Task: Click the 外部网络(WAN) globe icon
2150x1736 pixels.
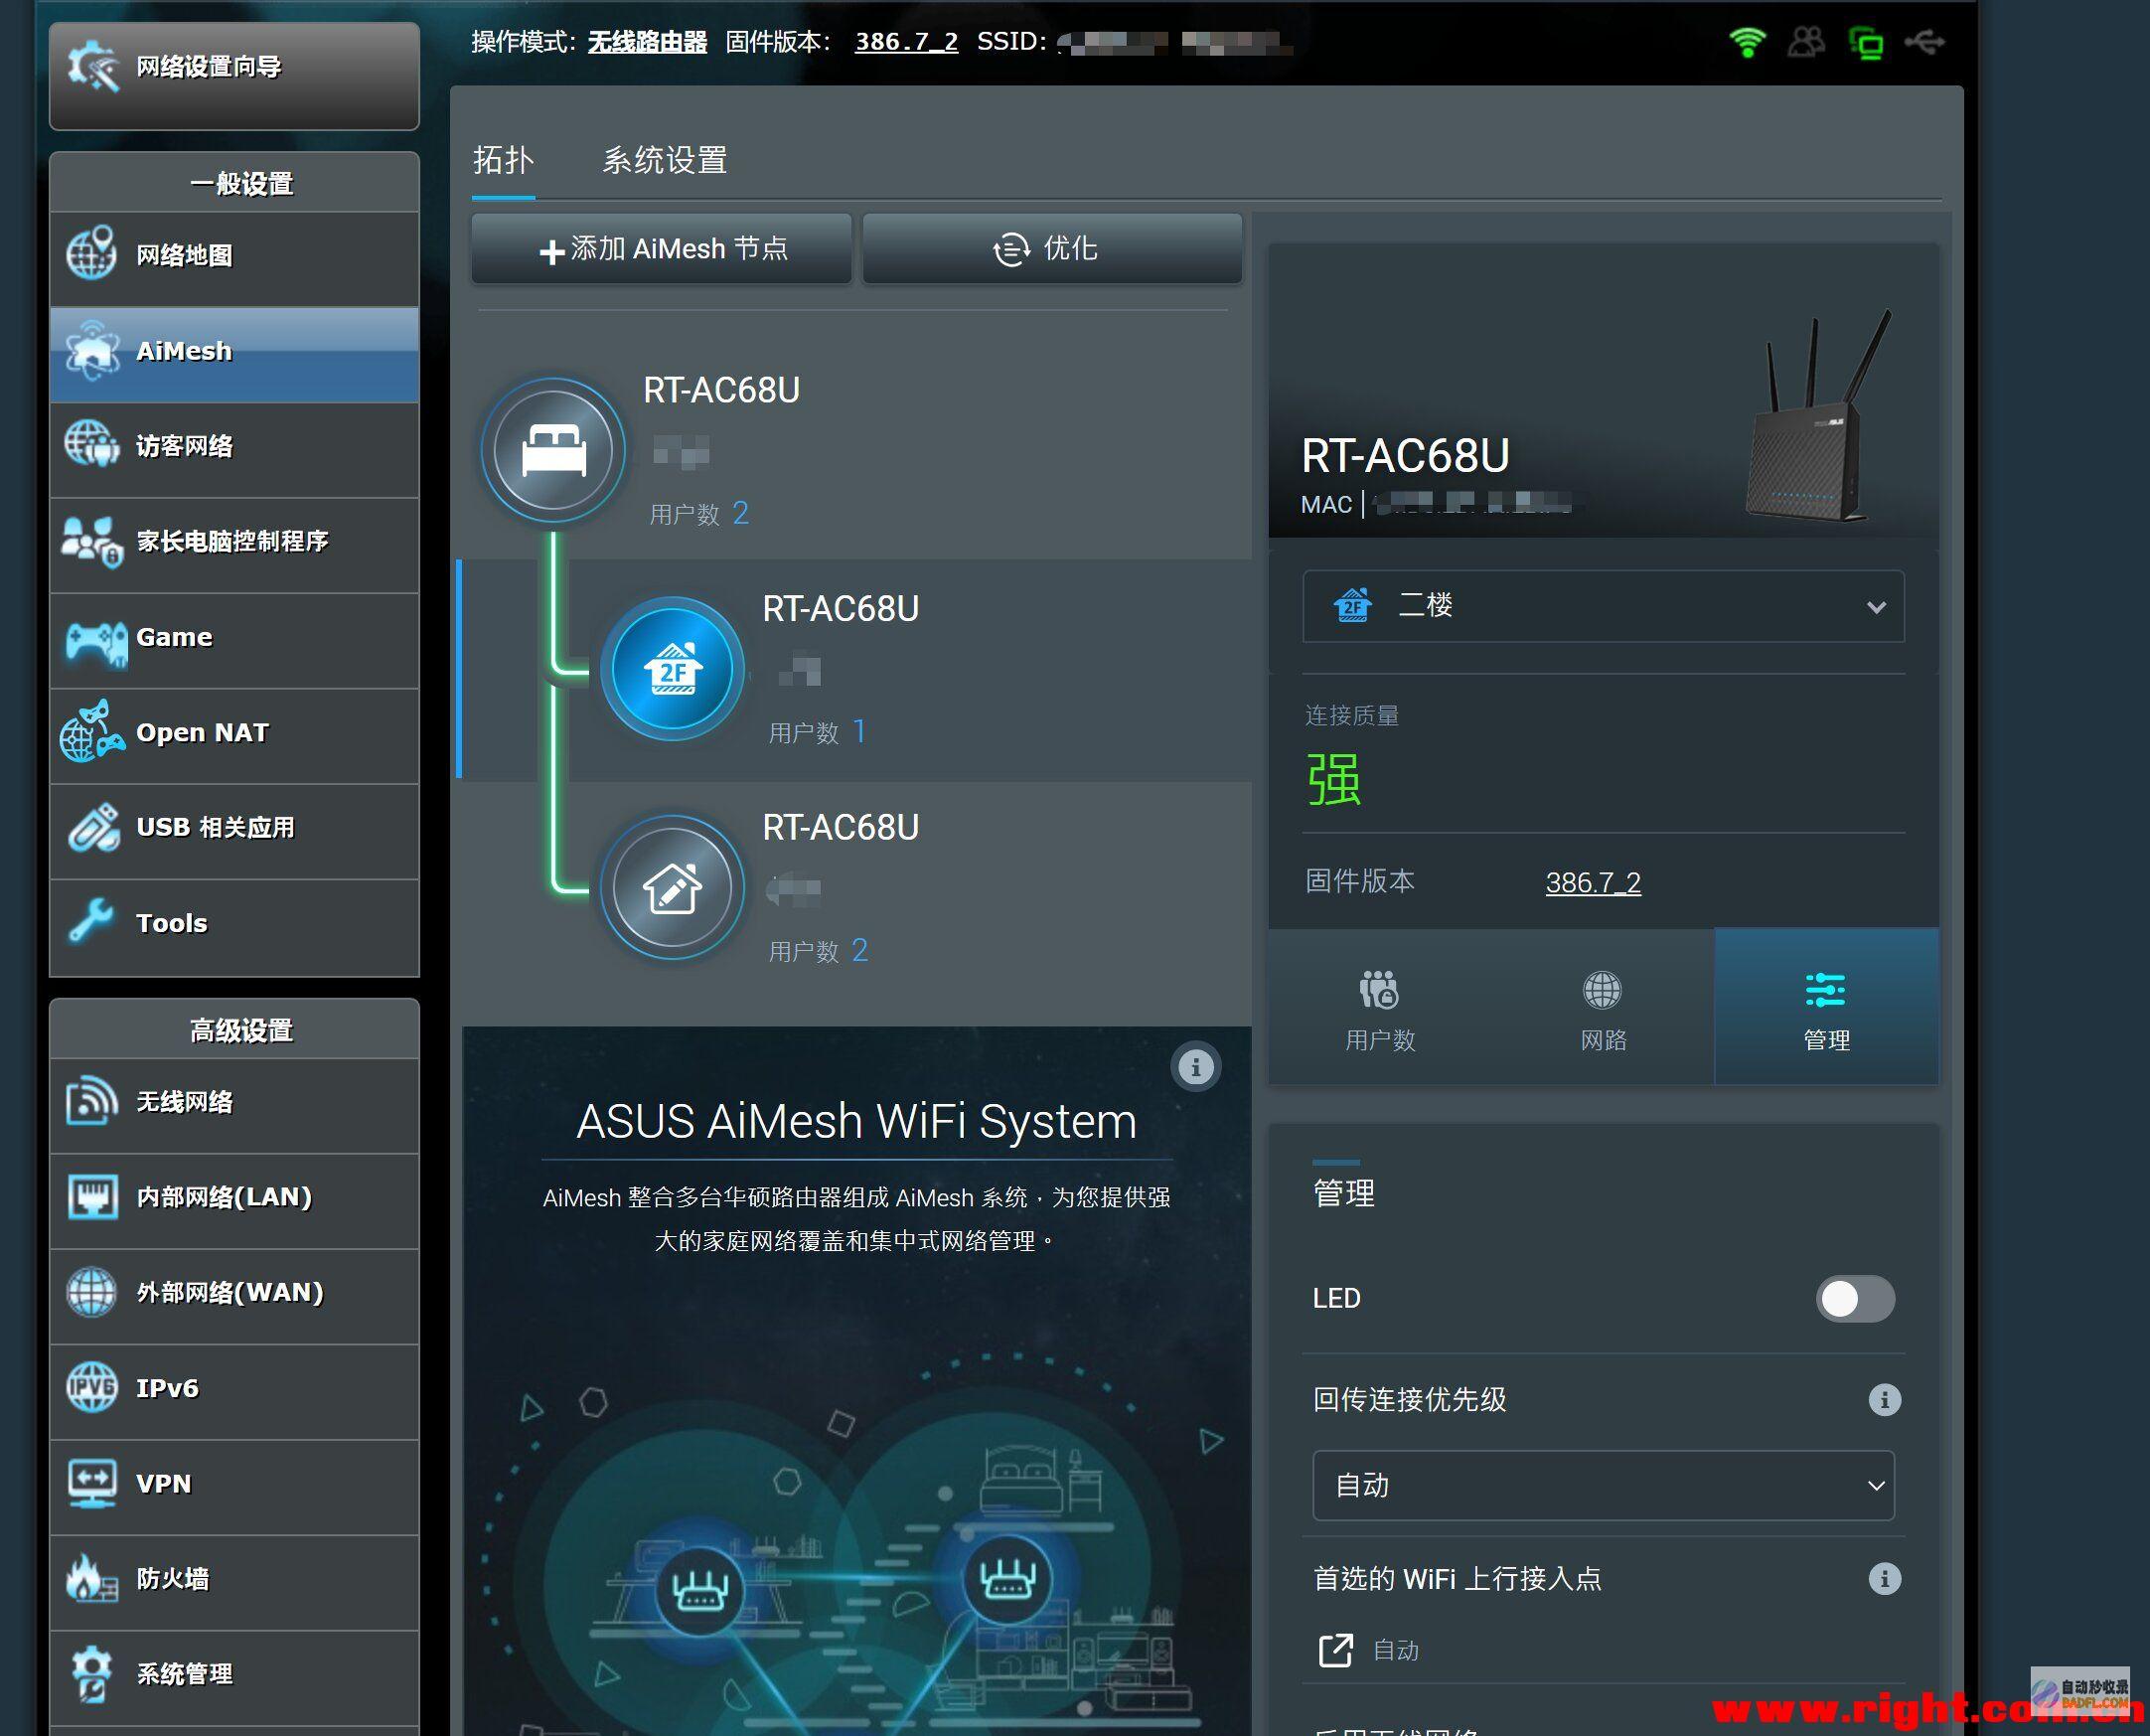Action: pos(91,1292)
